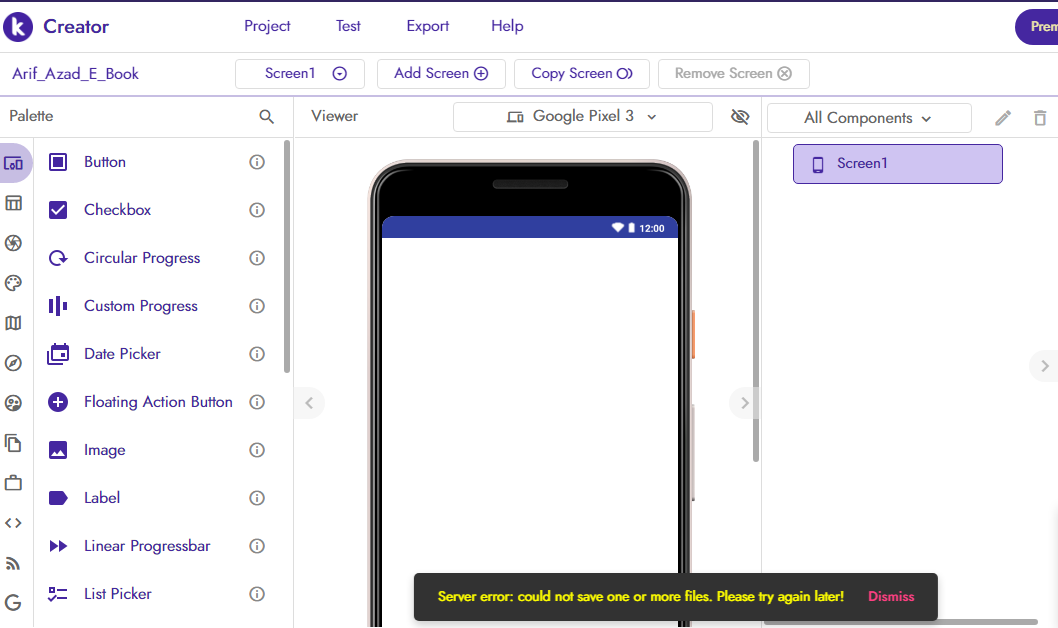1058x628 pixels.
Task: Toggle visibility of hidden components eye icon
Action: click(x=740, y=117)
